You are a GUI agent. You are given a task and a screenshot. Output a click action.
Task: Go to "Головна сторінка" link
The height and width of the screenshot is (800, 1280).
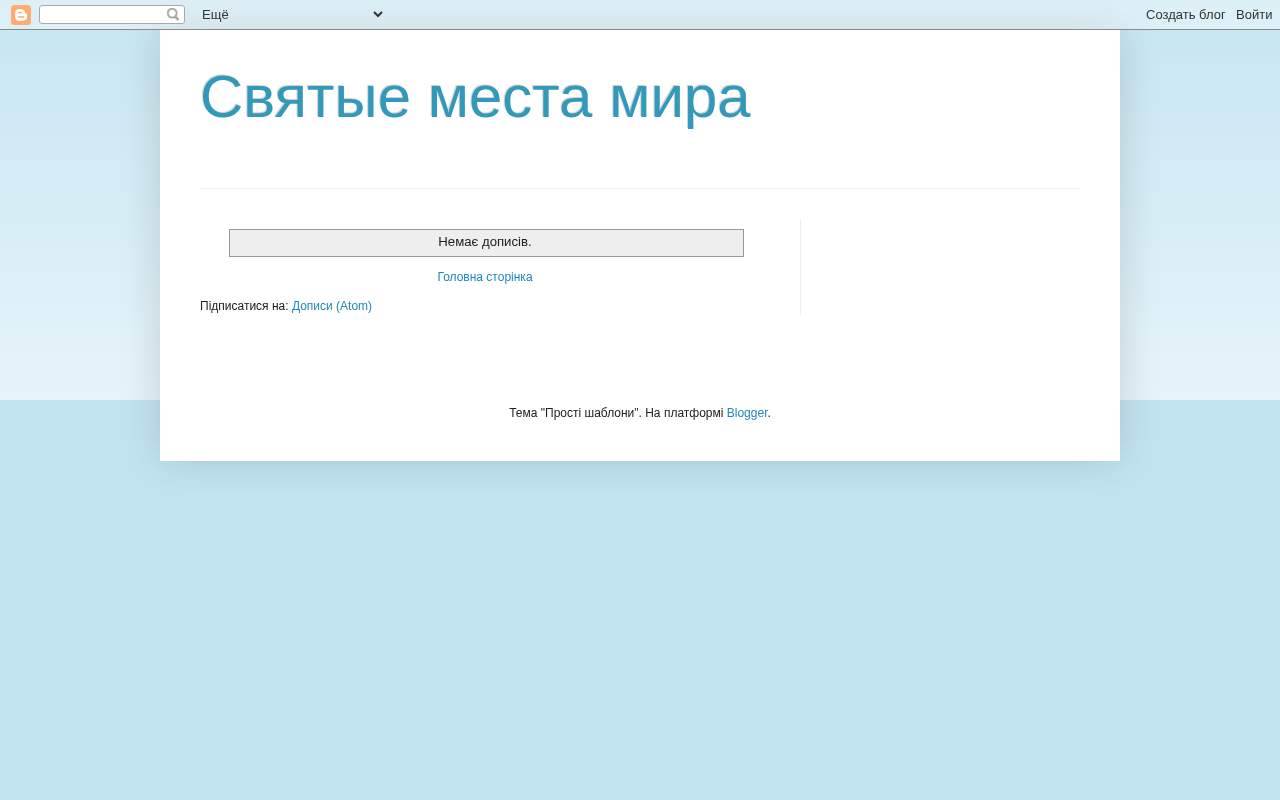[485, 277]
